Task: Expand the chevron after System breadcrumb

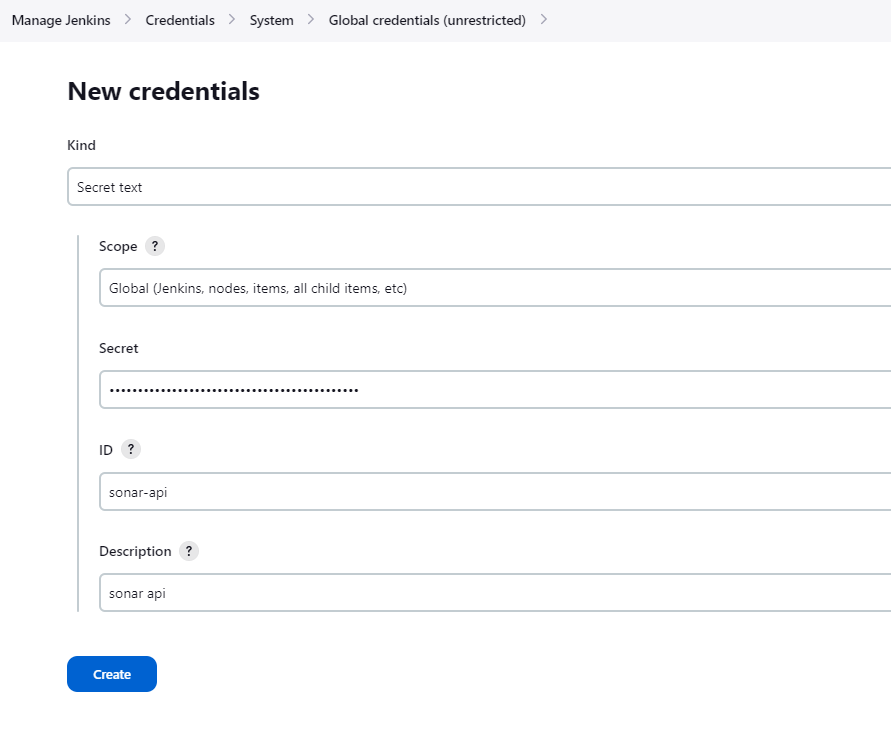Action: tap(311, 19)
